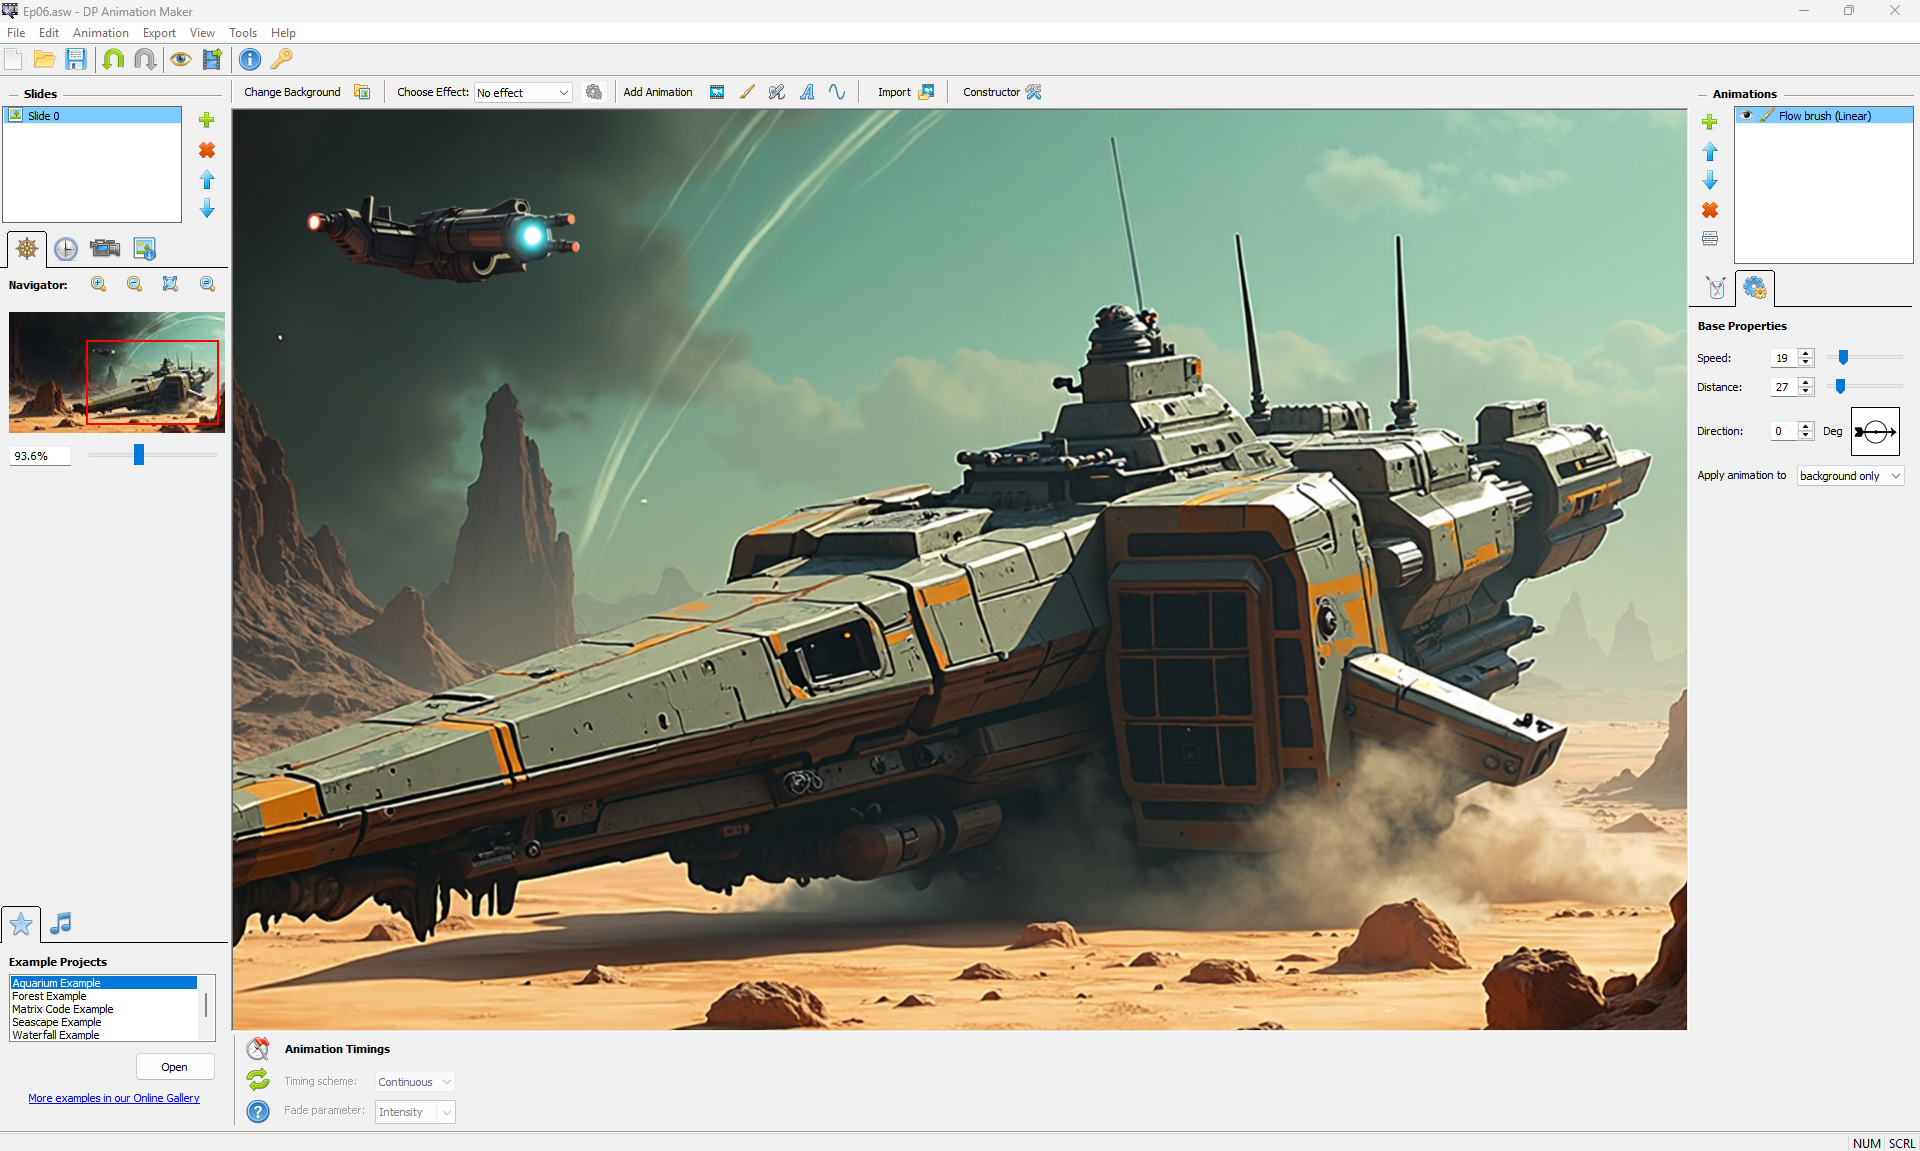The width and height of the screenshot is (1920, 1151).
Task: Open the Animation menu
Action: tap(100, 33)
